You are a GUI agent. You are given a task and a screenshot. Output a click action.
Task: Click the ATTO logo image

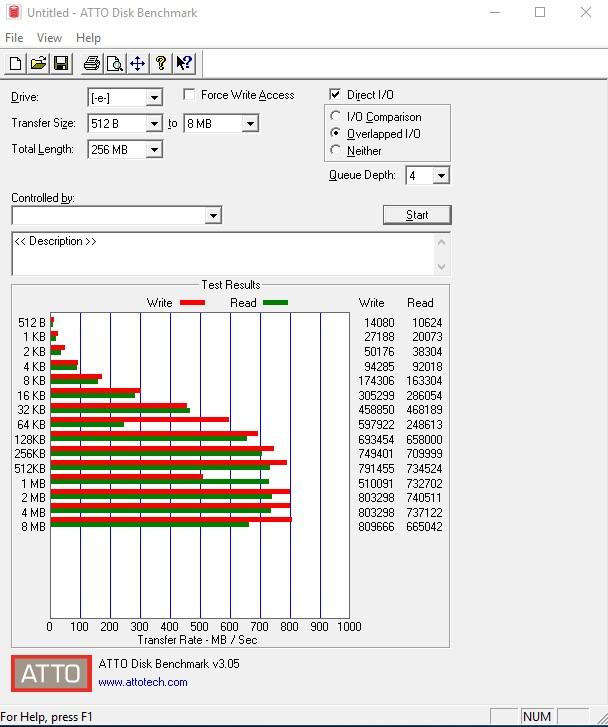point(51,673)
